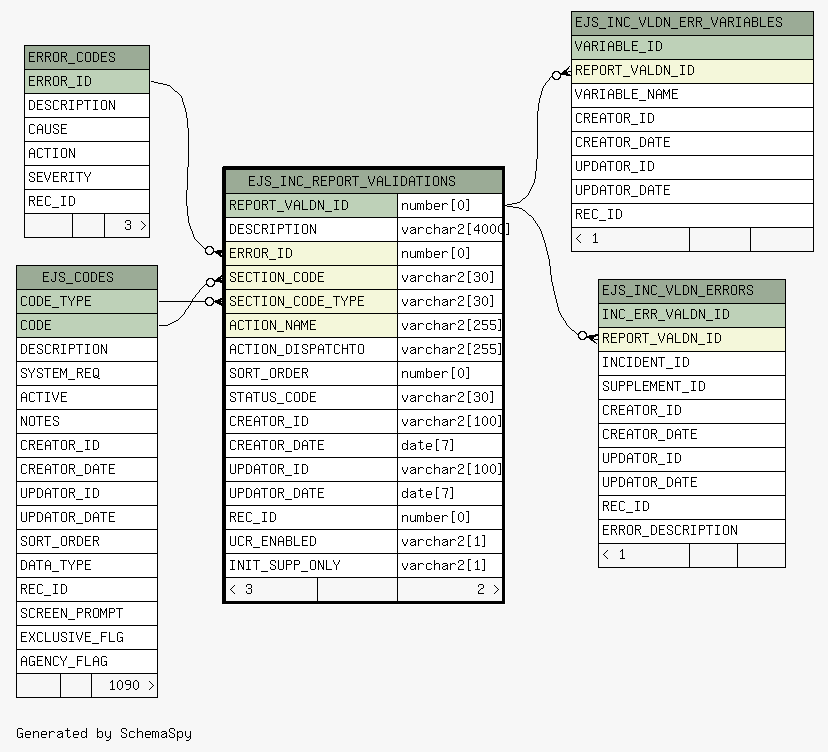Viewport: 828px width, 752px height.
Task: Select DESCRIPTION column in EJS_CODES table
Action: pos(87,349)
